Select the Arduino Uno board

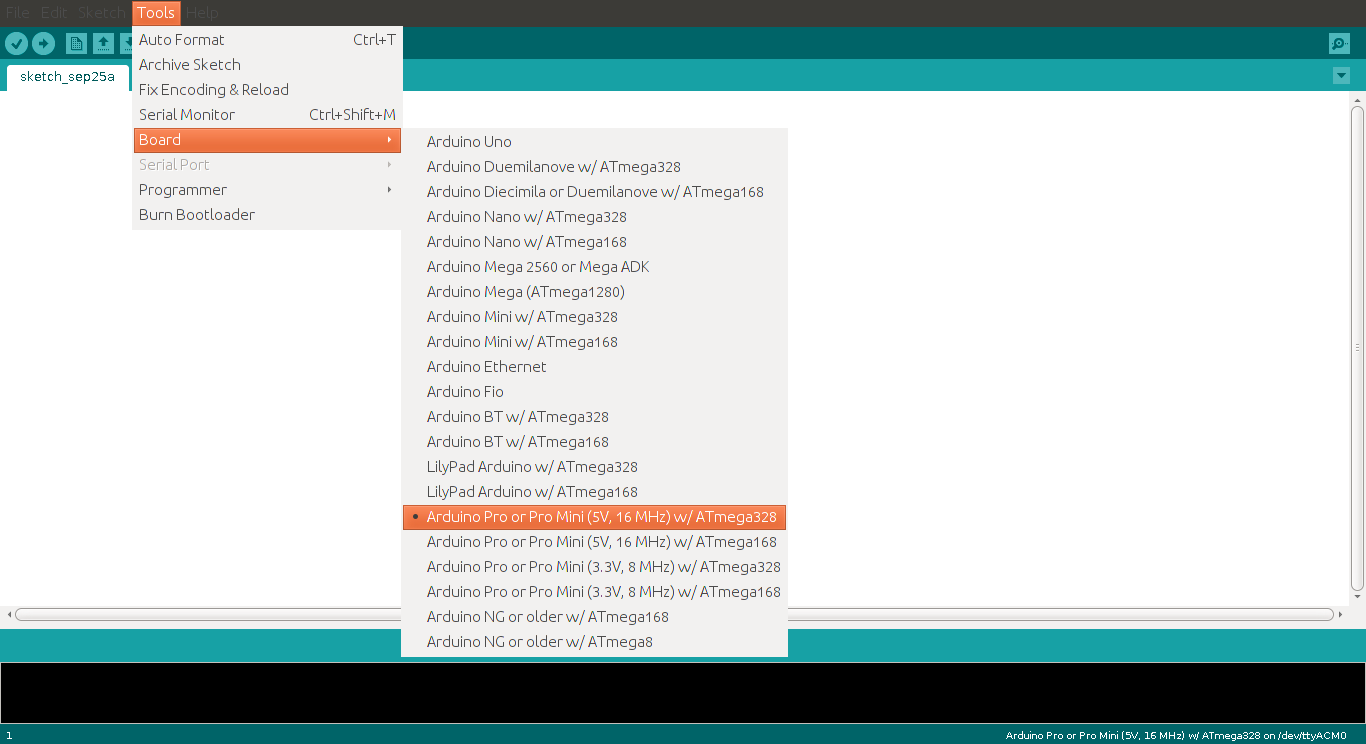click(469, 141)
